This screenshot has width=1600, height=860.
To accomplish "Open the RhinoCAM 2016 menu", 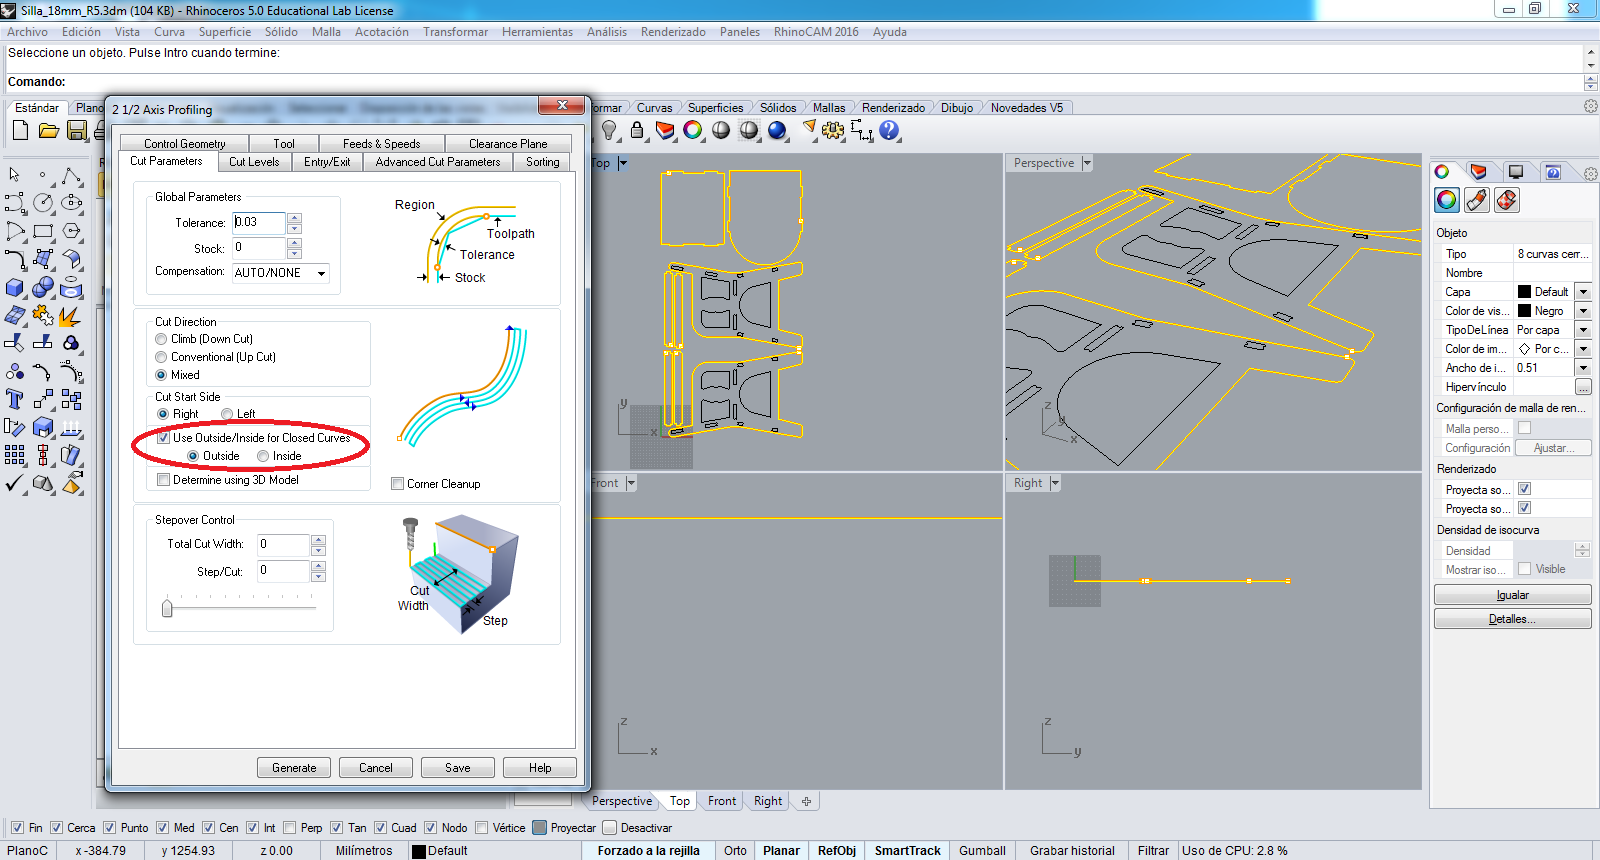I will click(816, 32).
